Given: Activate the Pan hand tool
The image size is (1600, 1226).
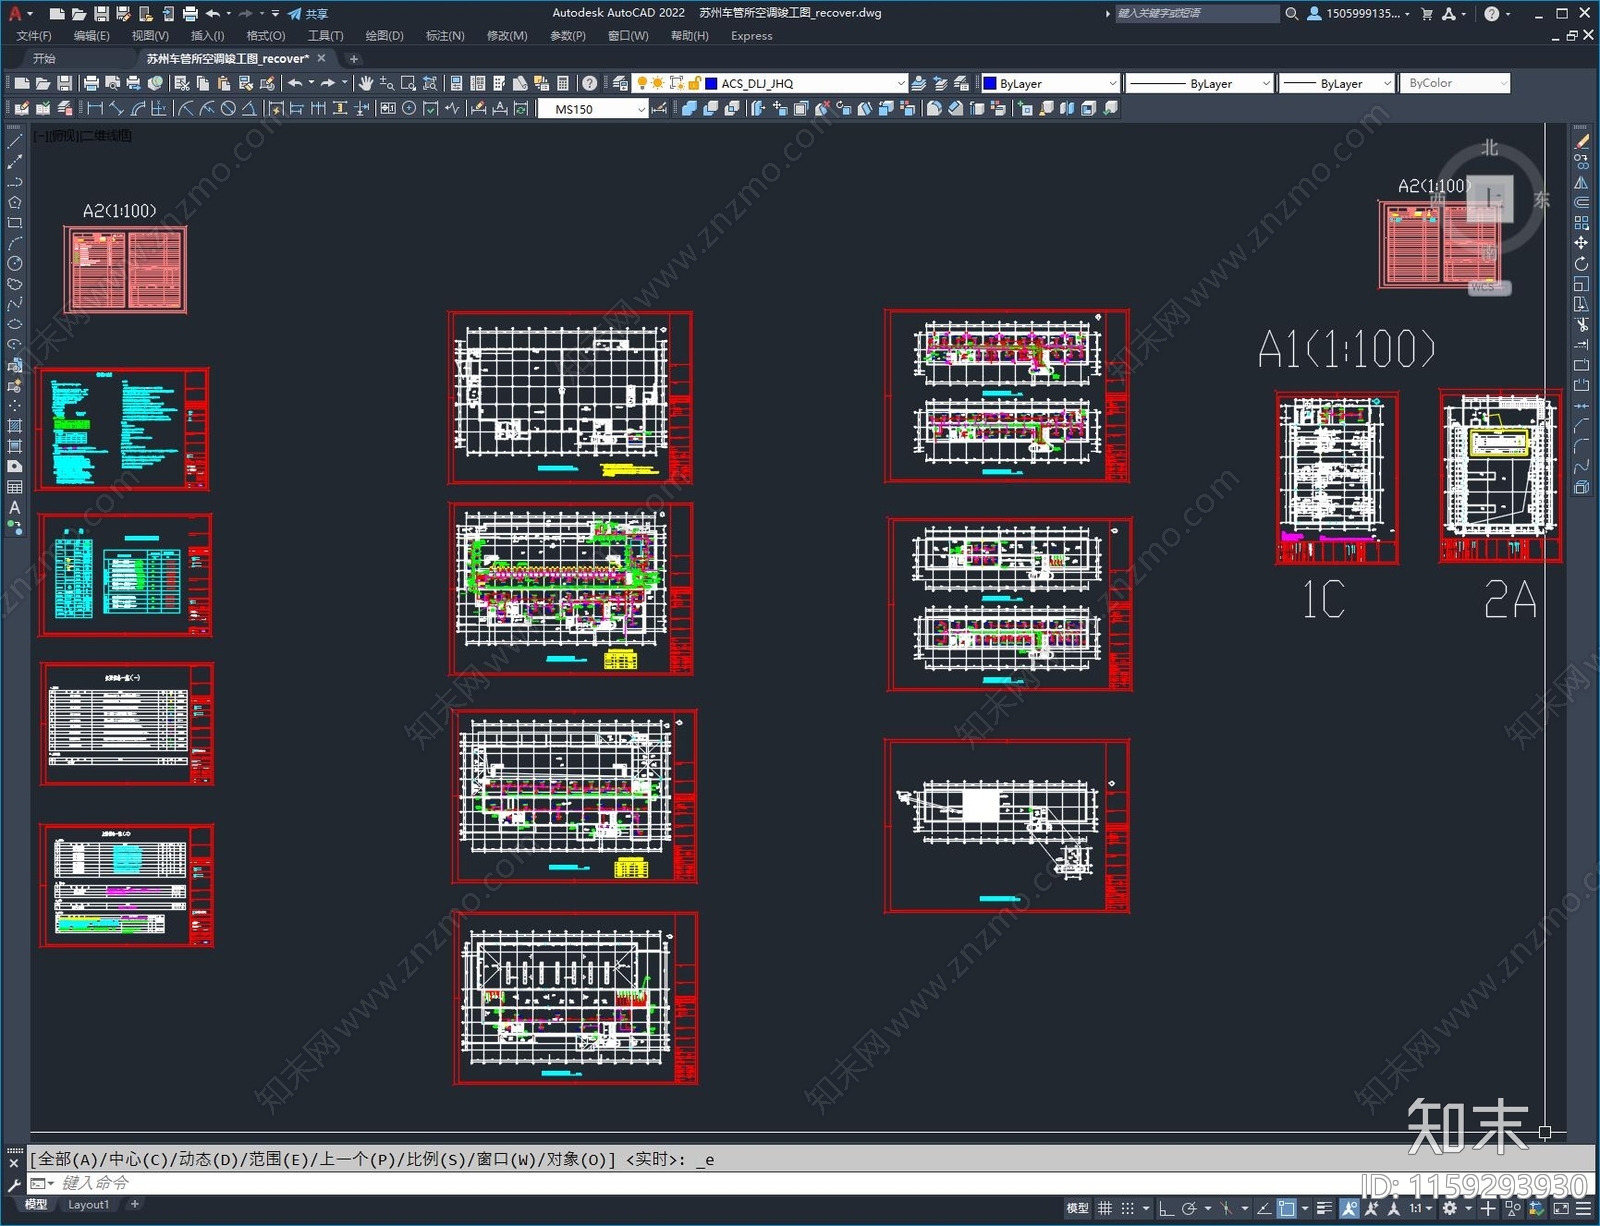Looking at the screenshot, I should 365,83.
